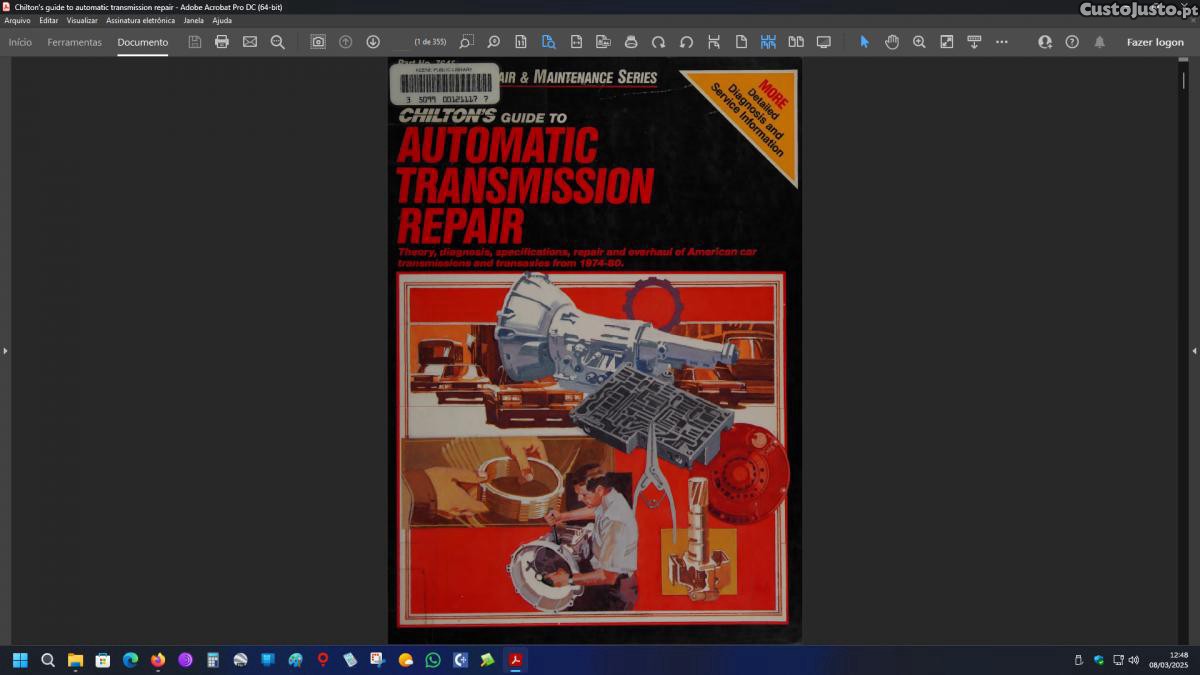The width and height of the screenshot is (1200, 675).
Task: Open the more tools ellipsis menu
Action: [x=1002, y=42]
